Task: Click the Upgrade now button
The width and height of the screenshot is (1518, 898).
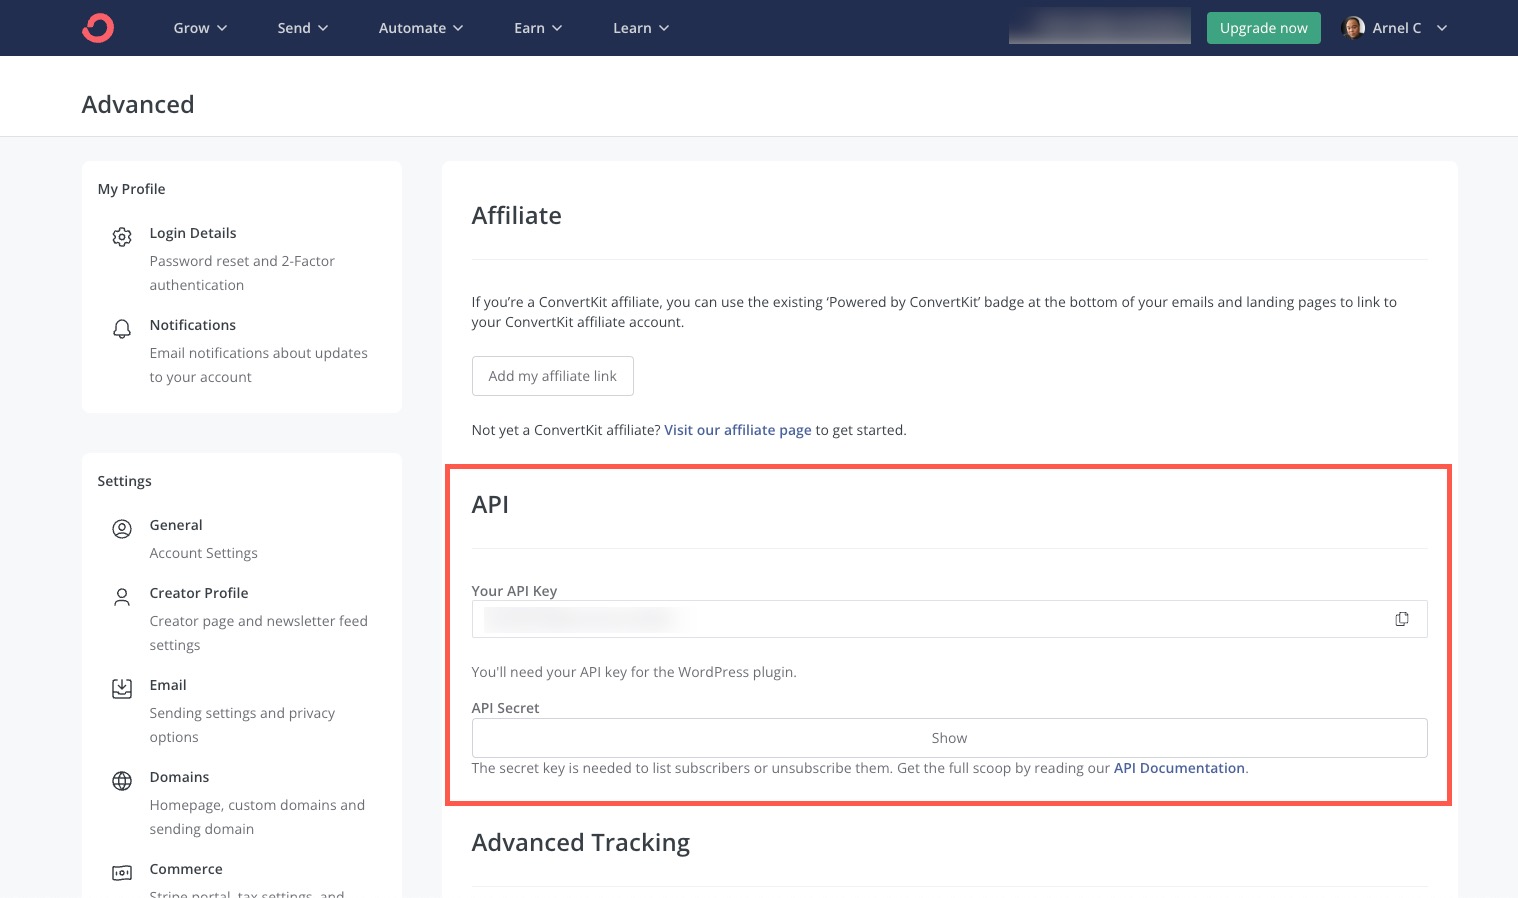Action: 1263,27
